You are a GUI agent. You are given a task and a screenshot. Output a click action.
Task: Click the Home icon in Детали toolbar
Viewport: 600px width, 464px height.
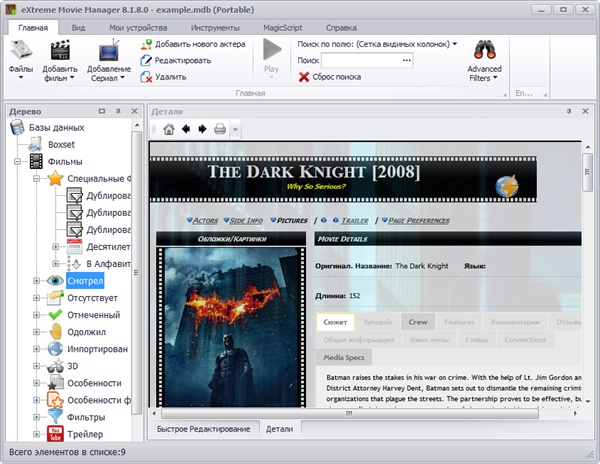tap(169, 129)
